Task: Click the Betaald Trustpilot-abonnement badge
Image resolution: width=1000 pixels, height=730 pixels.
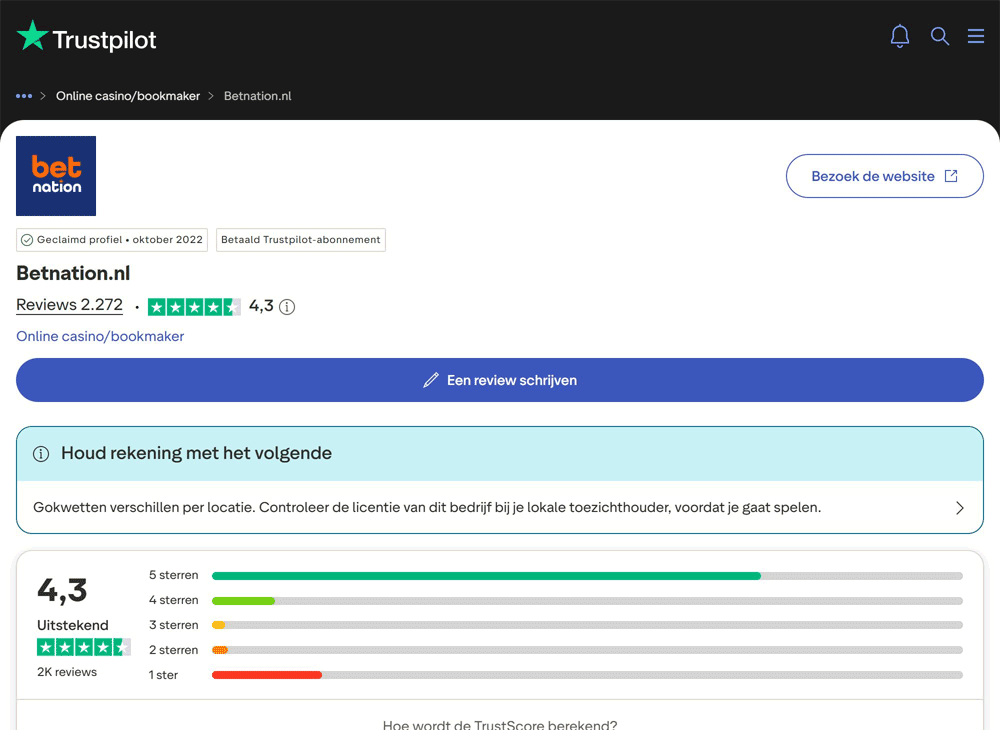Action: (x=300, y=240)
